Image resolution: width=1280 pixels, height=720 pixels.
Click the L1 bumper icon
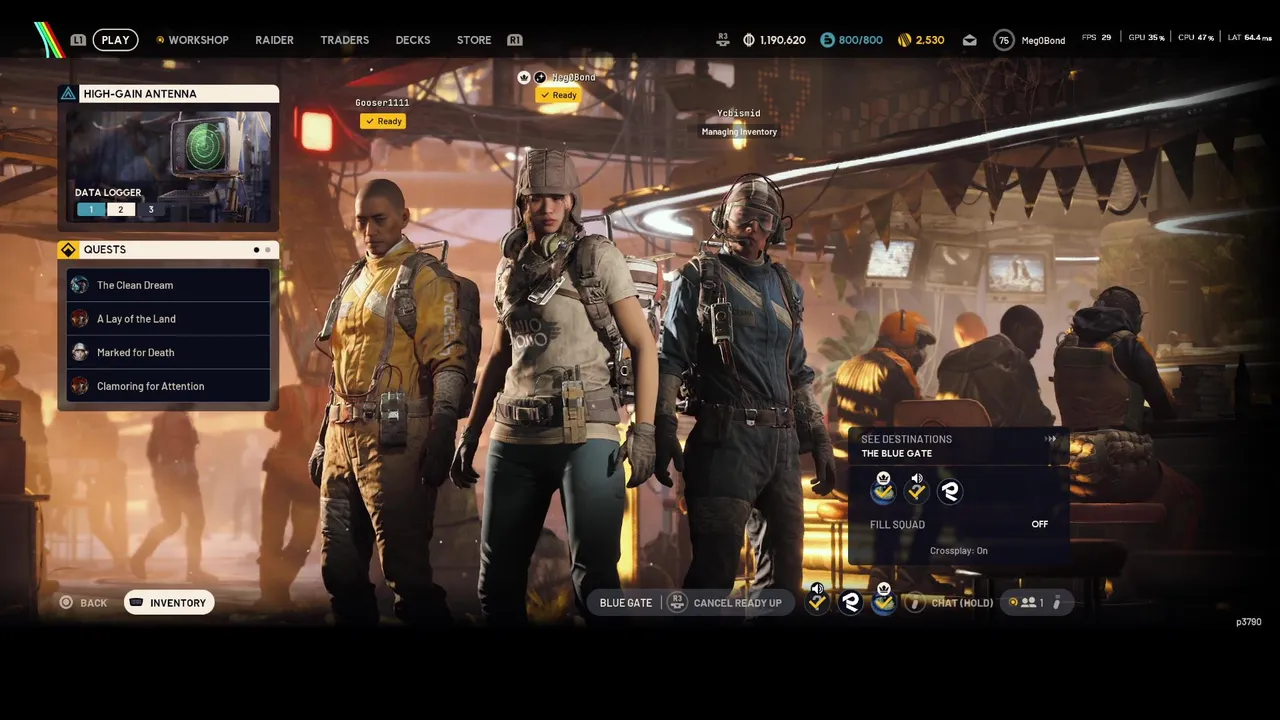point(78,40)
